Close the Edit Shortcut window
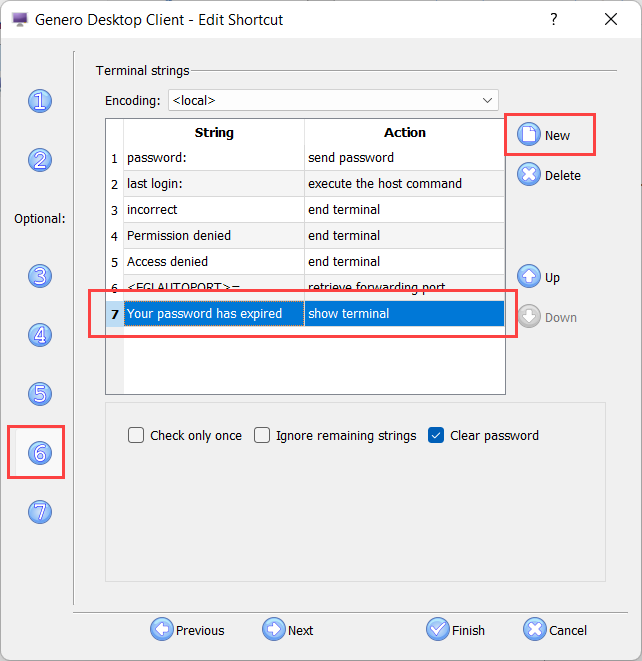This screenshot has height=661, width=642. point(611,19)
